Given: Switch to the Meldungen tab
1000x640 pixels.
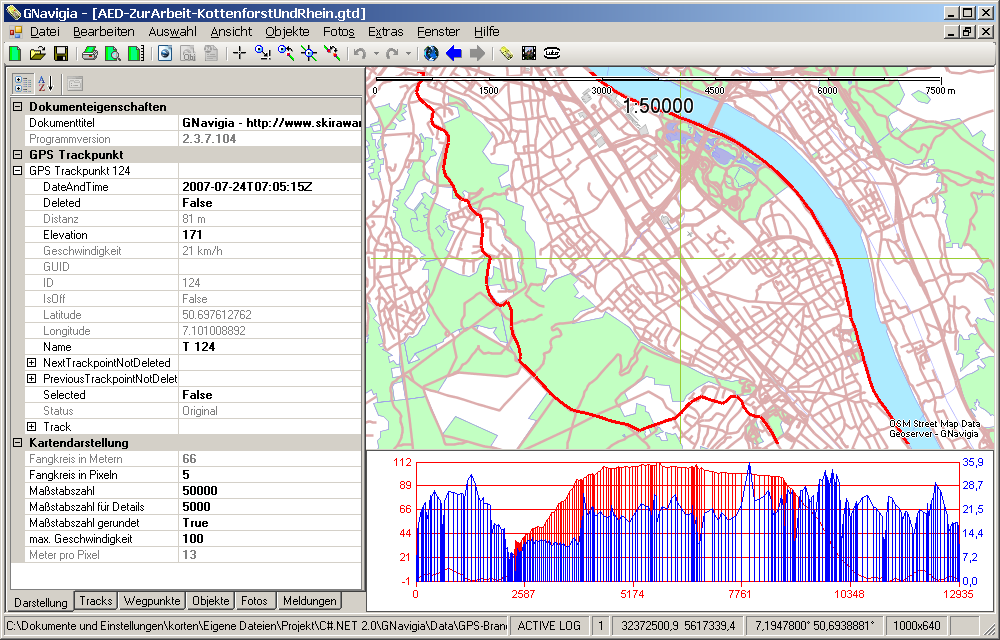Looking at the screenshot, I should [x=309, y=600].
